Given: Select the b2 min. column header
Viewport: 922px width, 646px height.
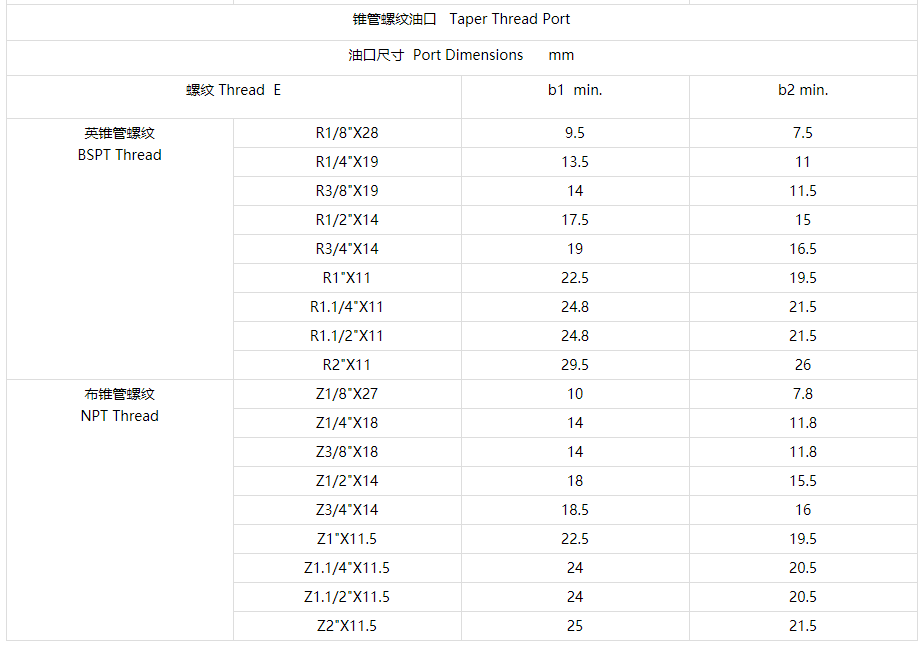Looking at the screenshot, I should 803,97.
